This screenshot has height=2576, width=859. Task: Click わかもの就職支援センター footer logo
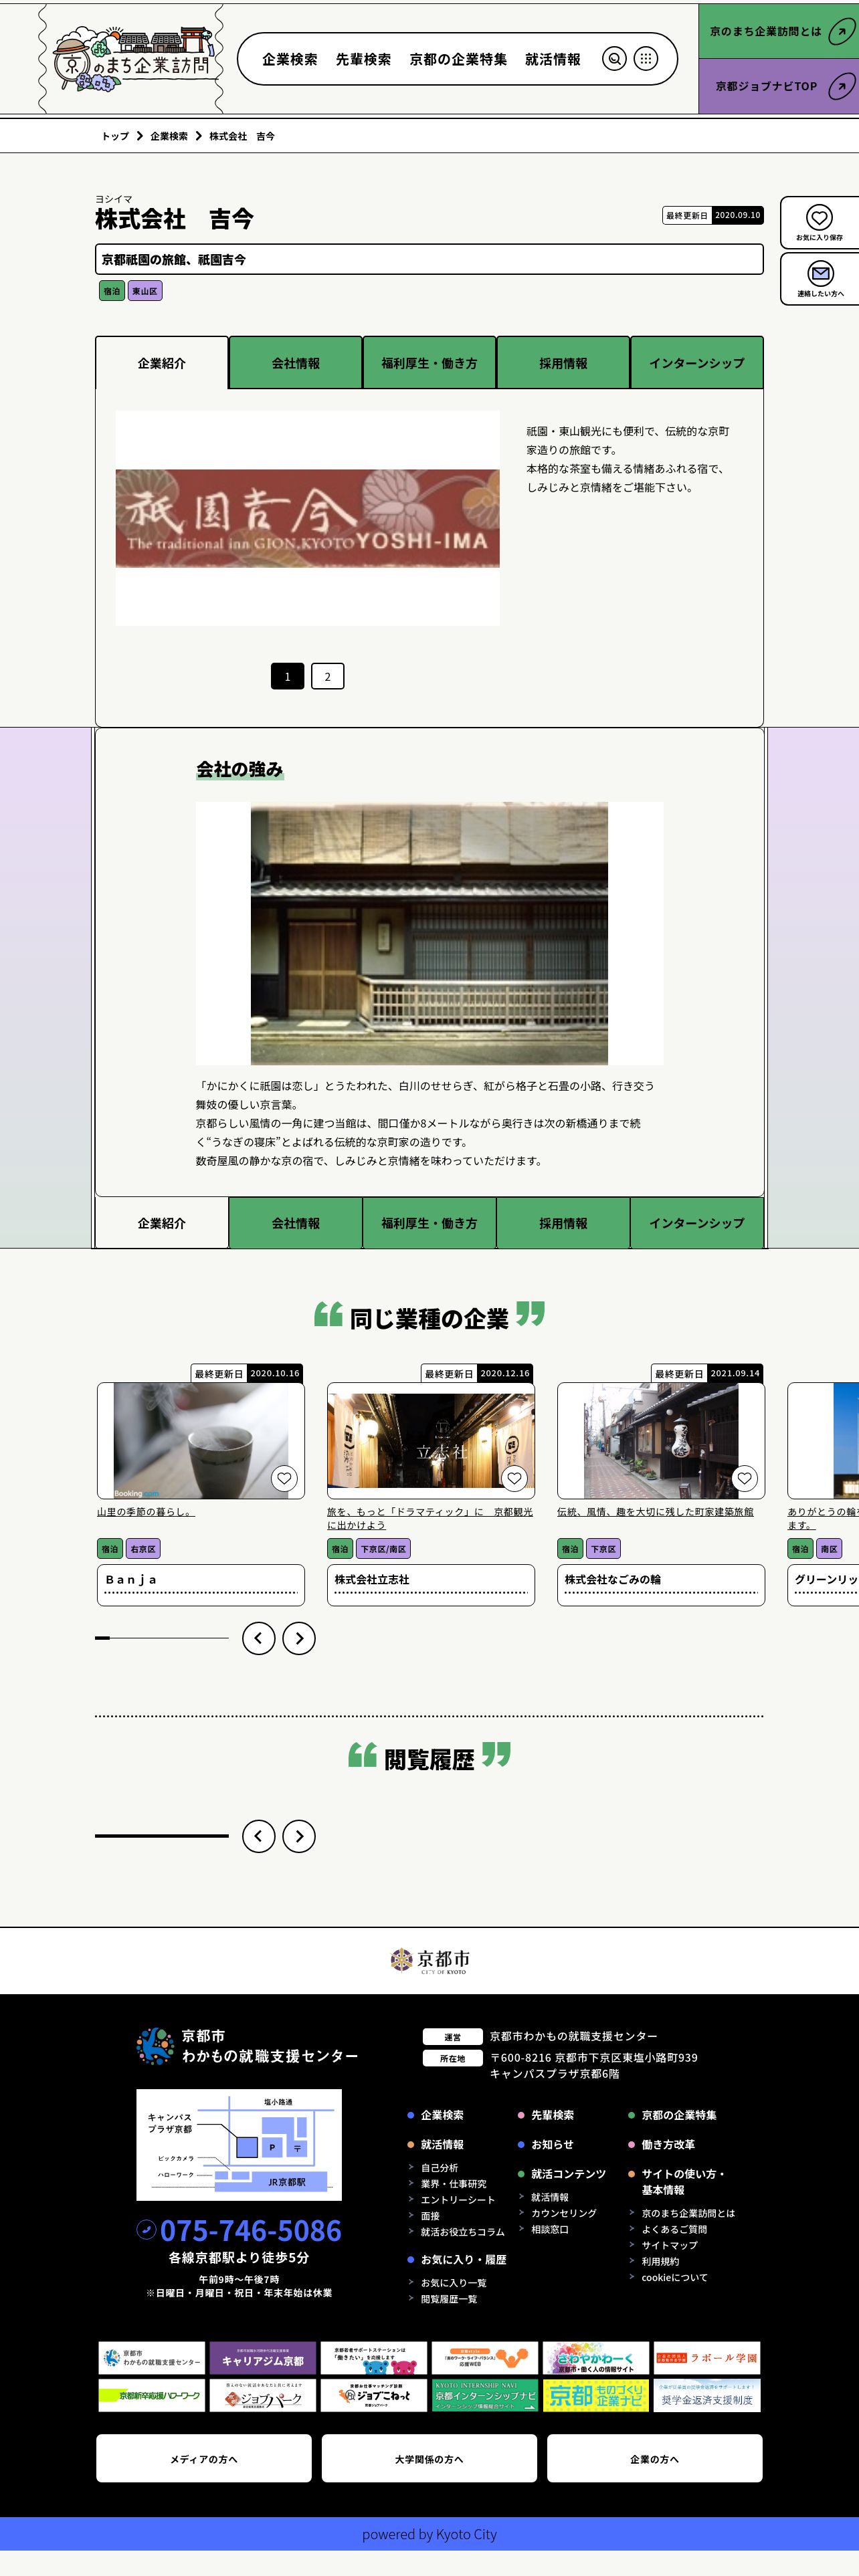[x=246, y=2045]
